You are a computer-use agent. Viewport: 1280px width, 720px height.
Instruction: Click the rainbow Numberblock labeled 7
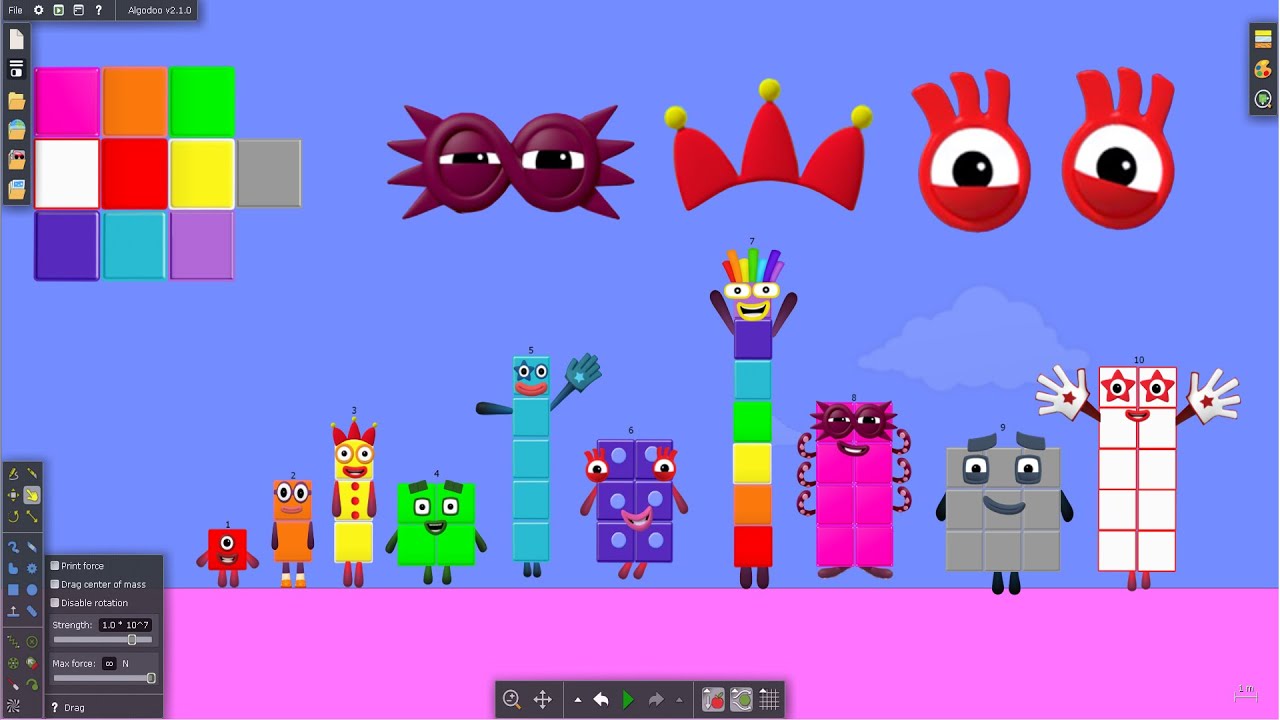click(x=753, y=418)
